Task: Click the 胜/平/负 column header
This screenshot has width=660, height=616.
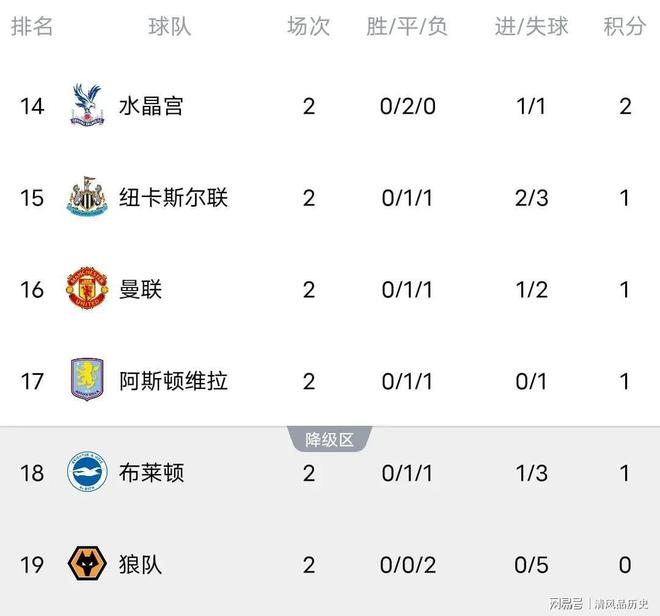Action: click(407, 27)
